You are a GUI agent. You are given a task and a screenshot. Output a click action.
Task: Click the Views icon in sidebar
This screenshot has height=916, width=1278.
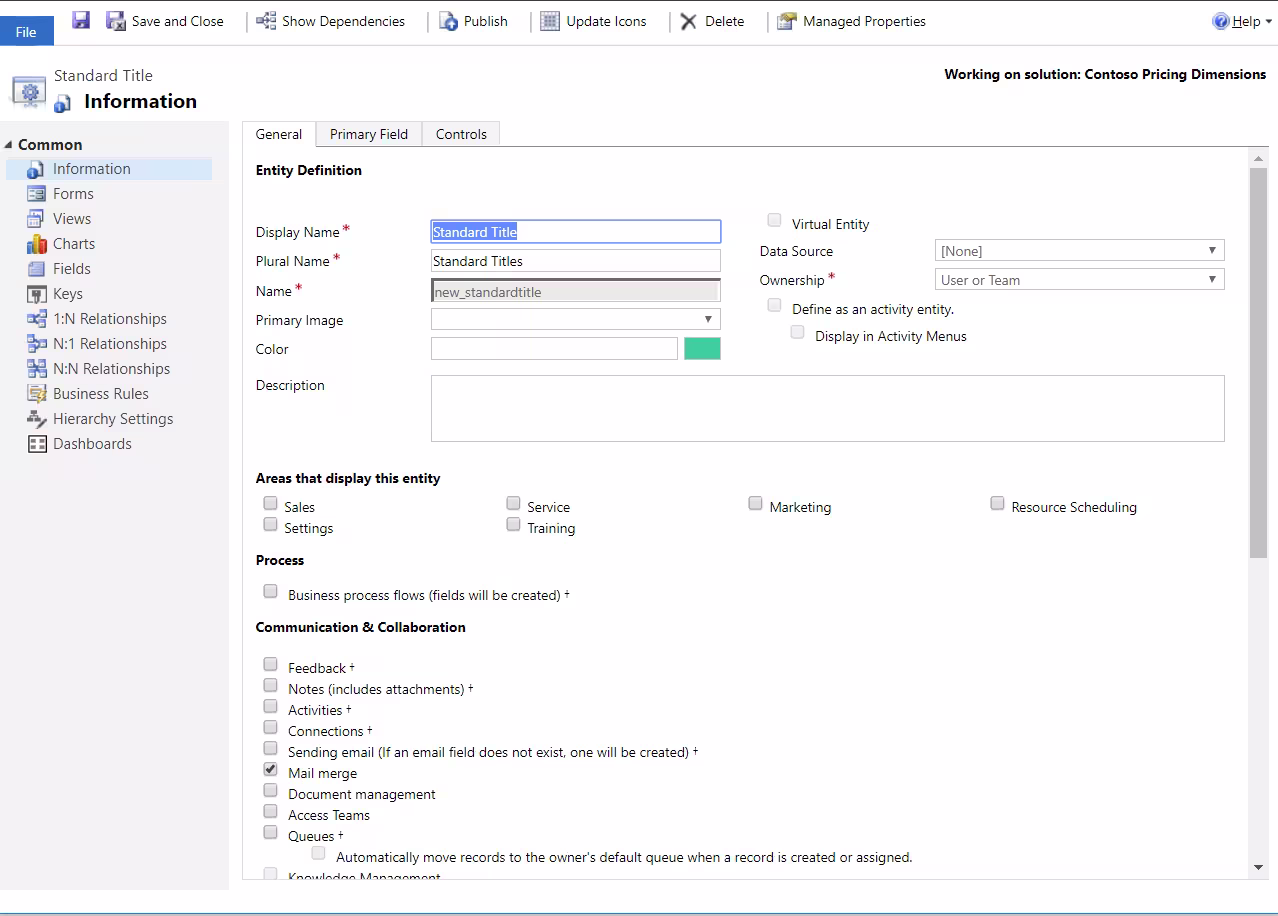point(36,219)
